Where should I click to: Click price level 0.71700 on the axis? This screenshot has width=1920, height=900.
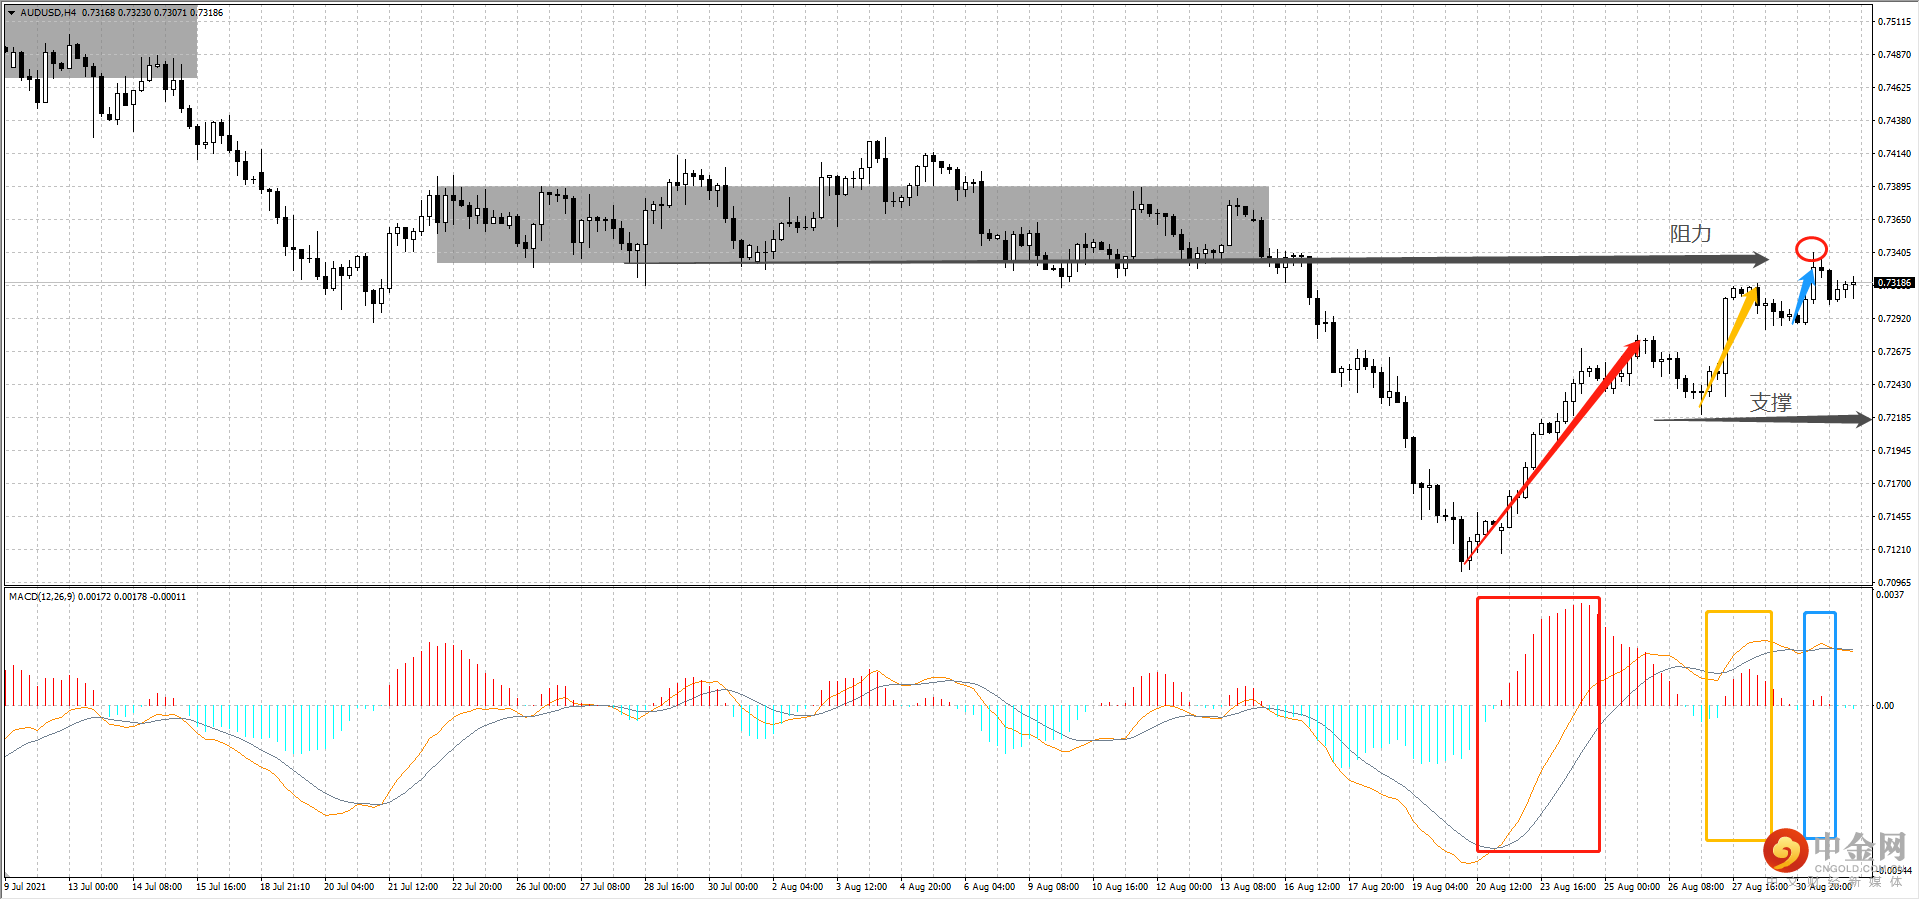pyautogui.click(x=1894, y=484)
